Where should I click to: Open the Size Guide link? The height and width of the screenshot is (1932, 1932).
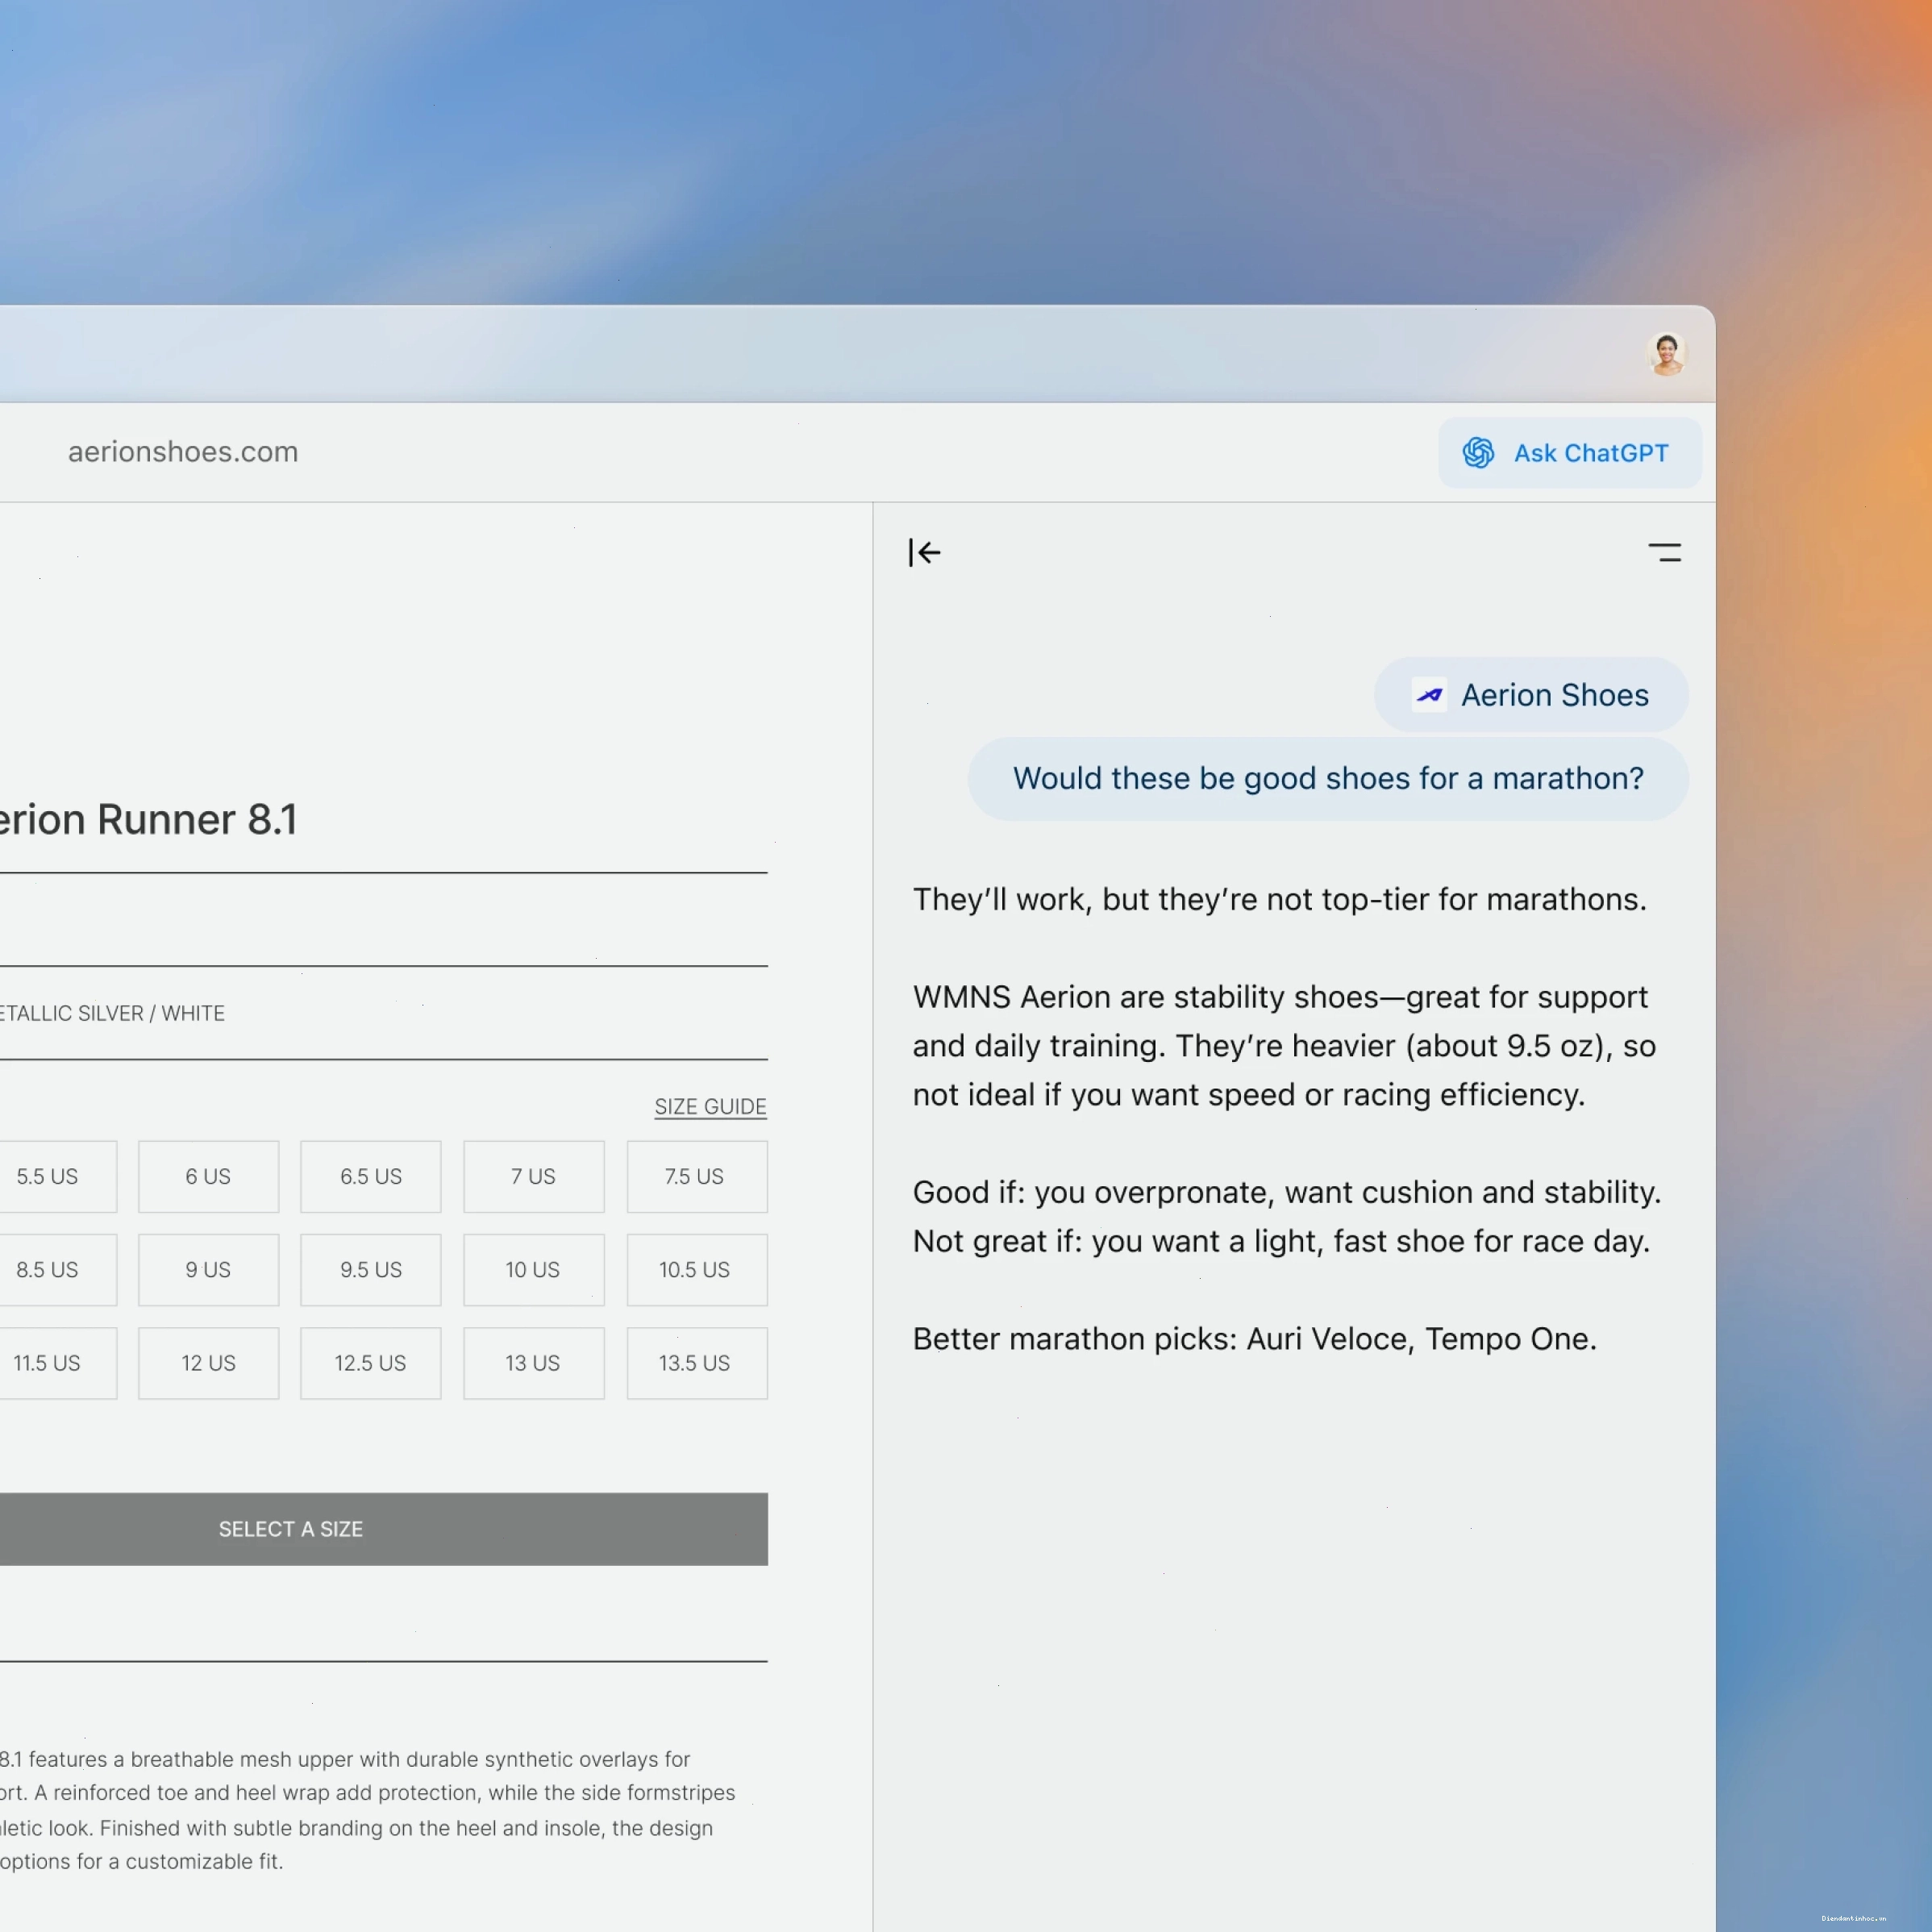point(710,1107)
